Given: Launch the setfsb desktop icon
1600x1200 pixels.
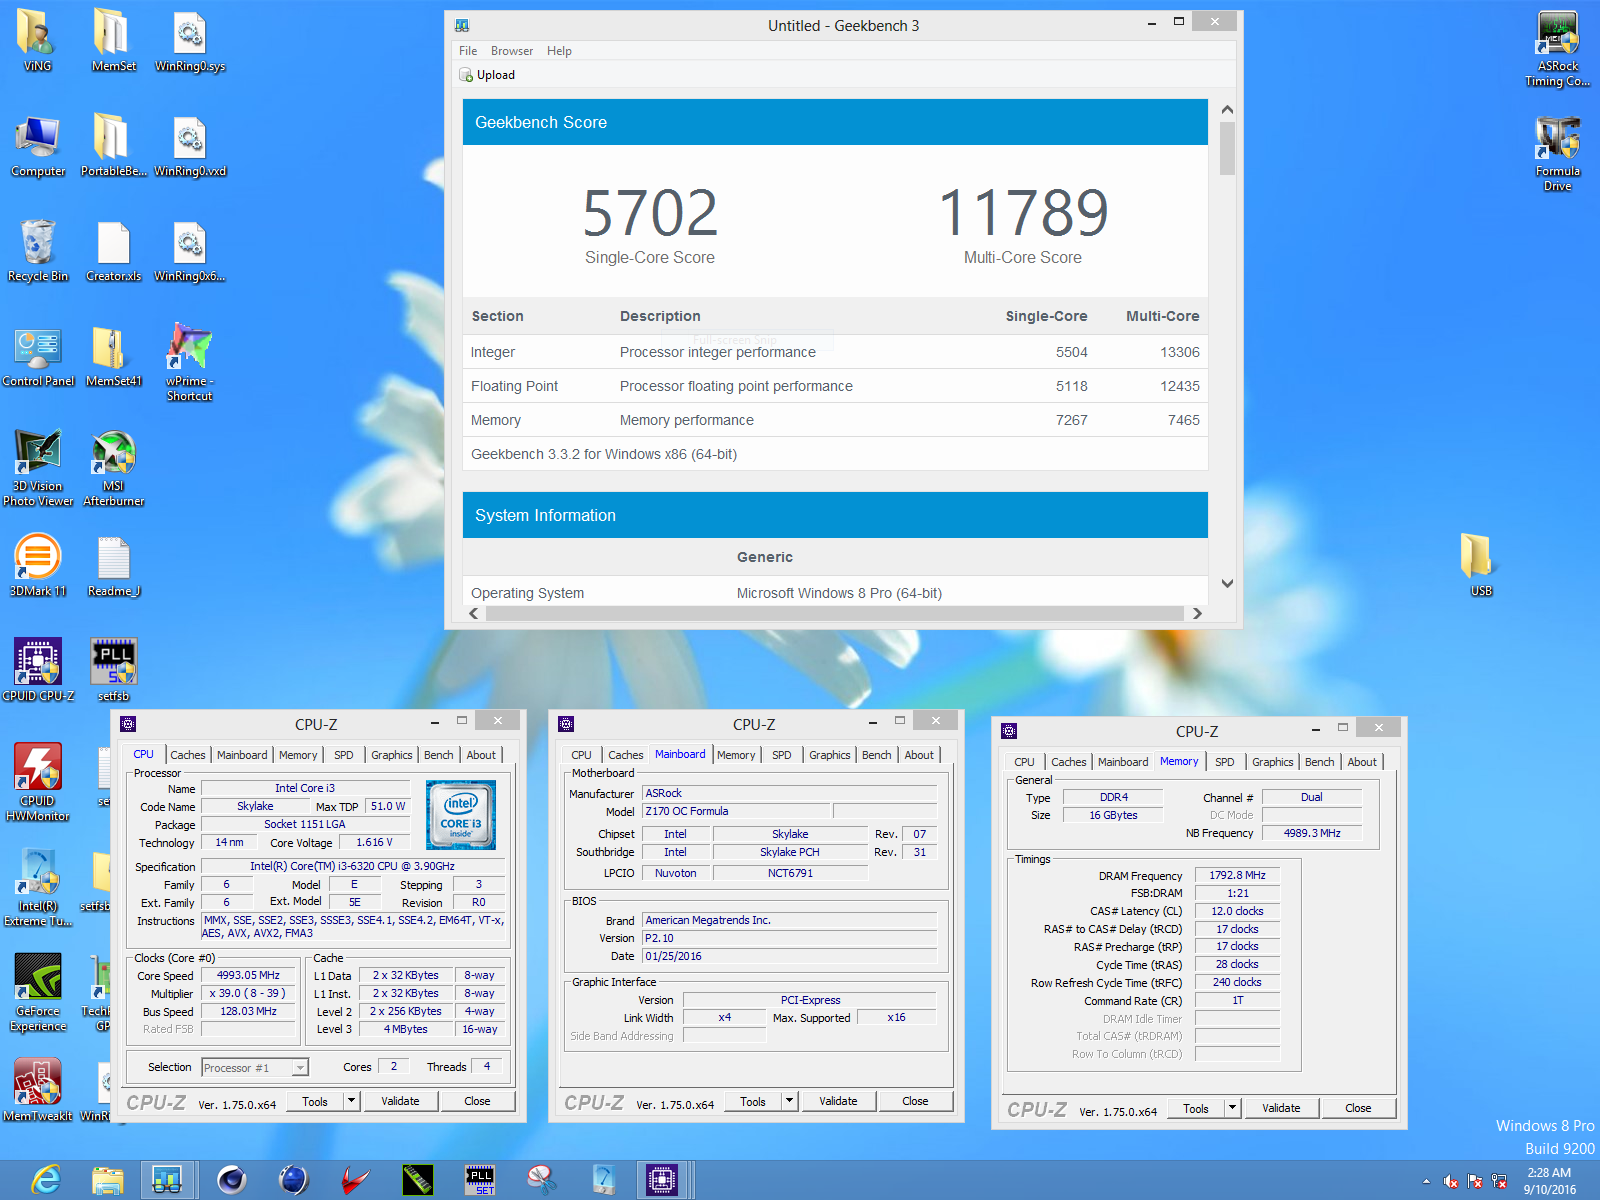Looking at the screenshot, I should tap(113, 670).
